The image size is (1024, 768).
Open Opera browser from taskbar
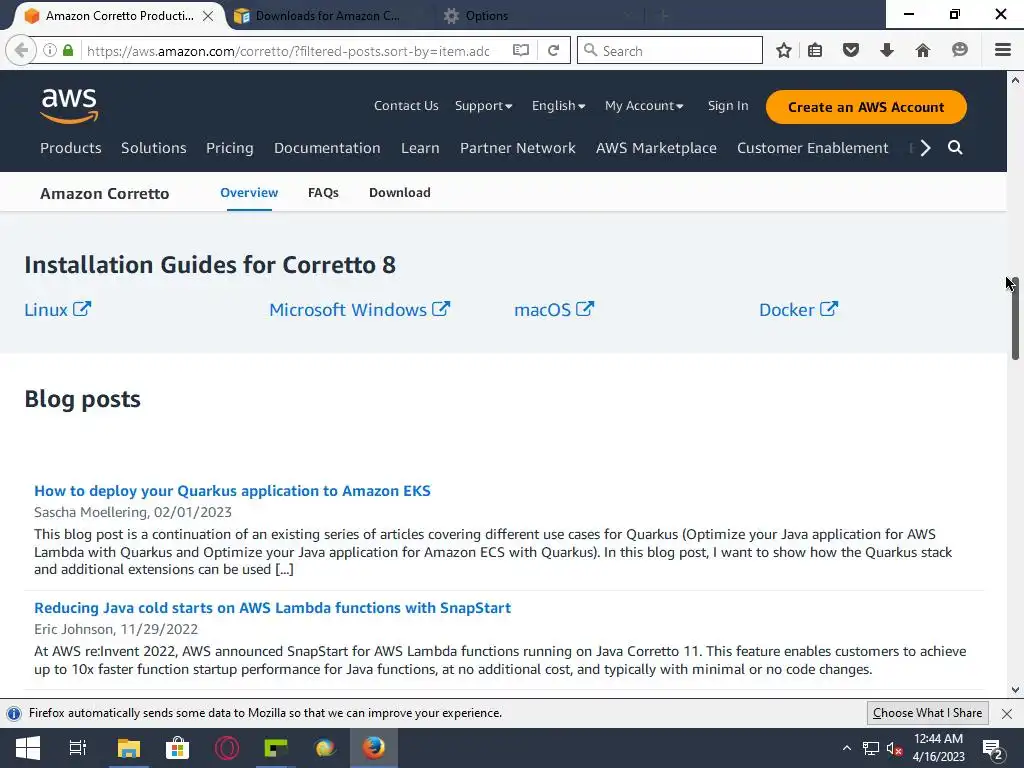(x=227, y=748)
